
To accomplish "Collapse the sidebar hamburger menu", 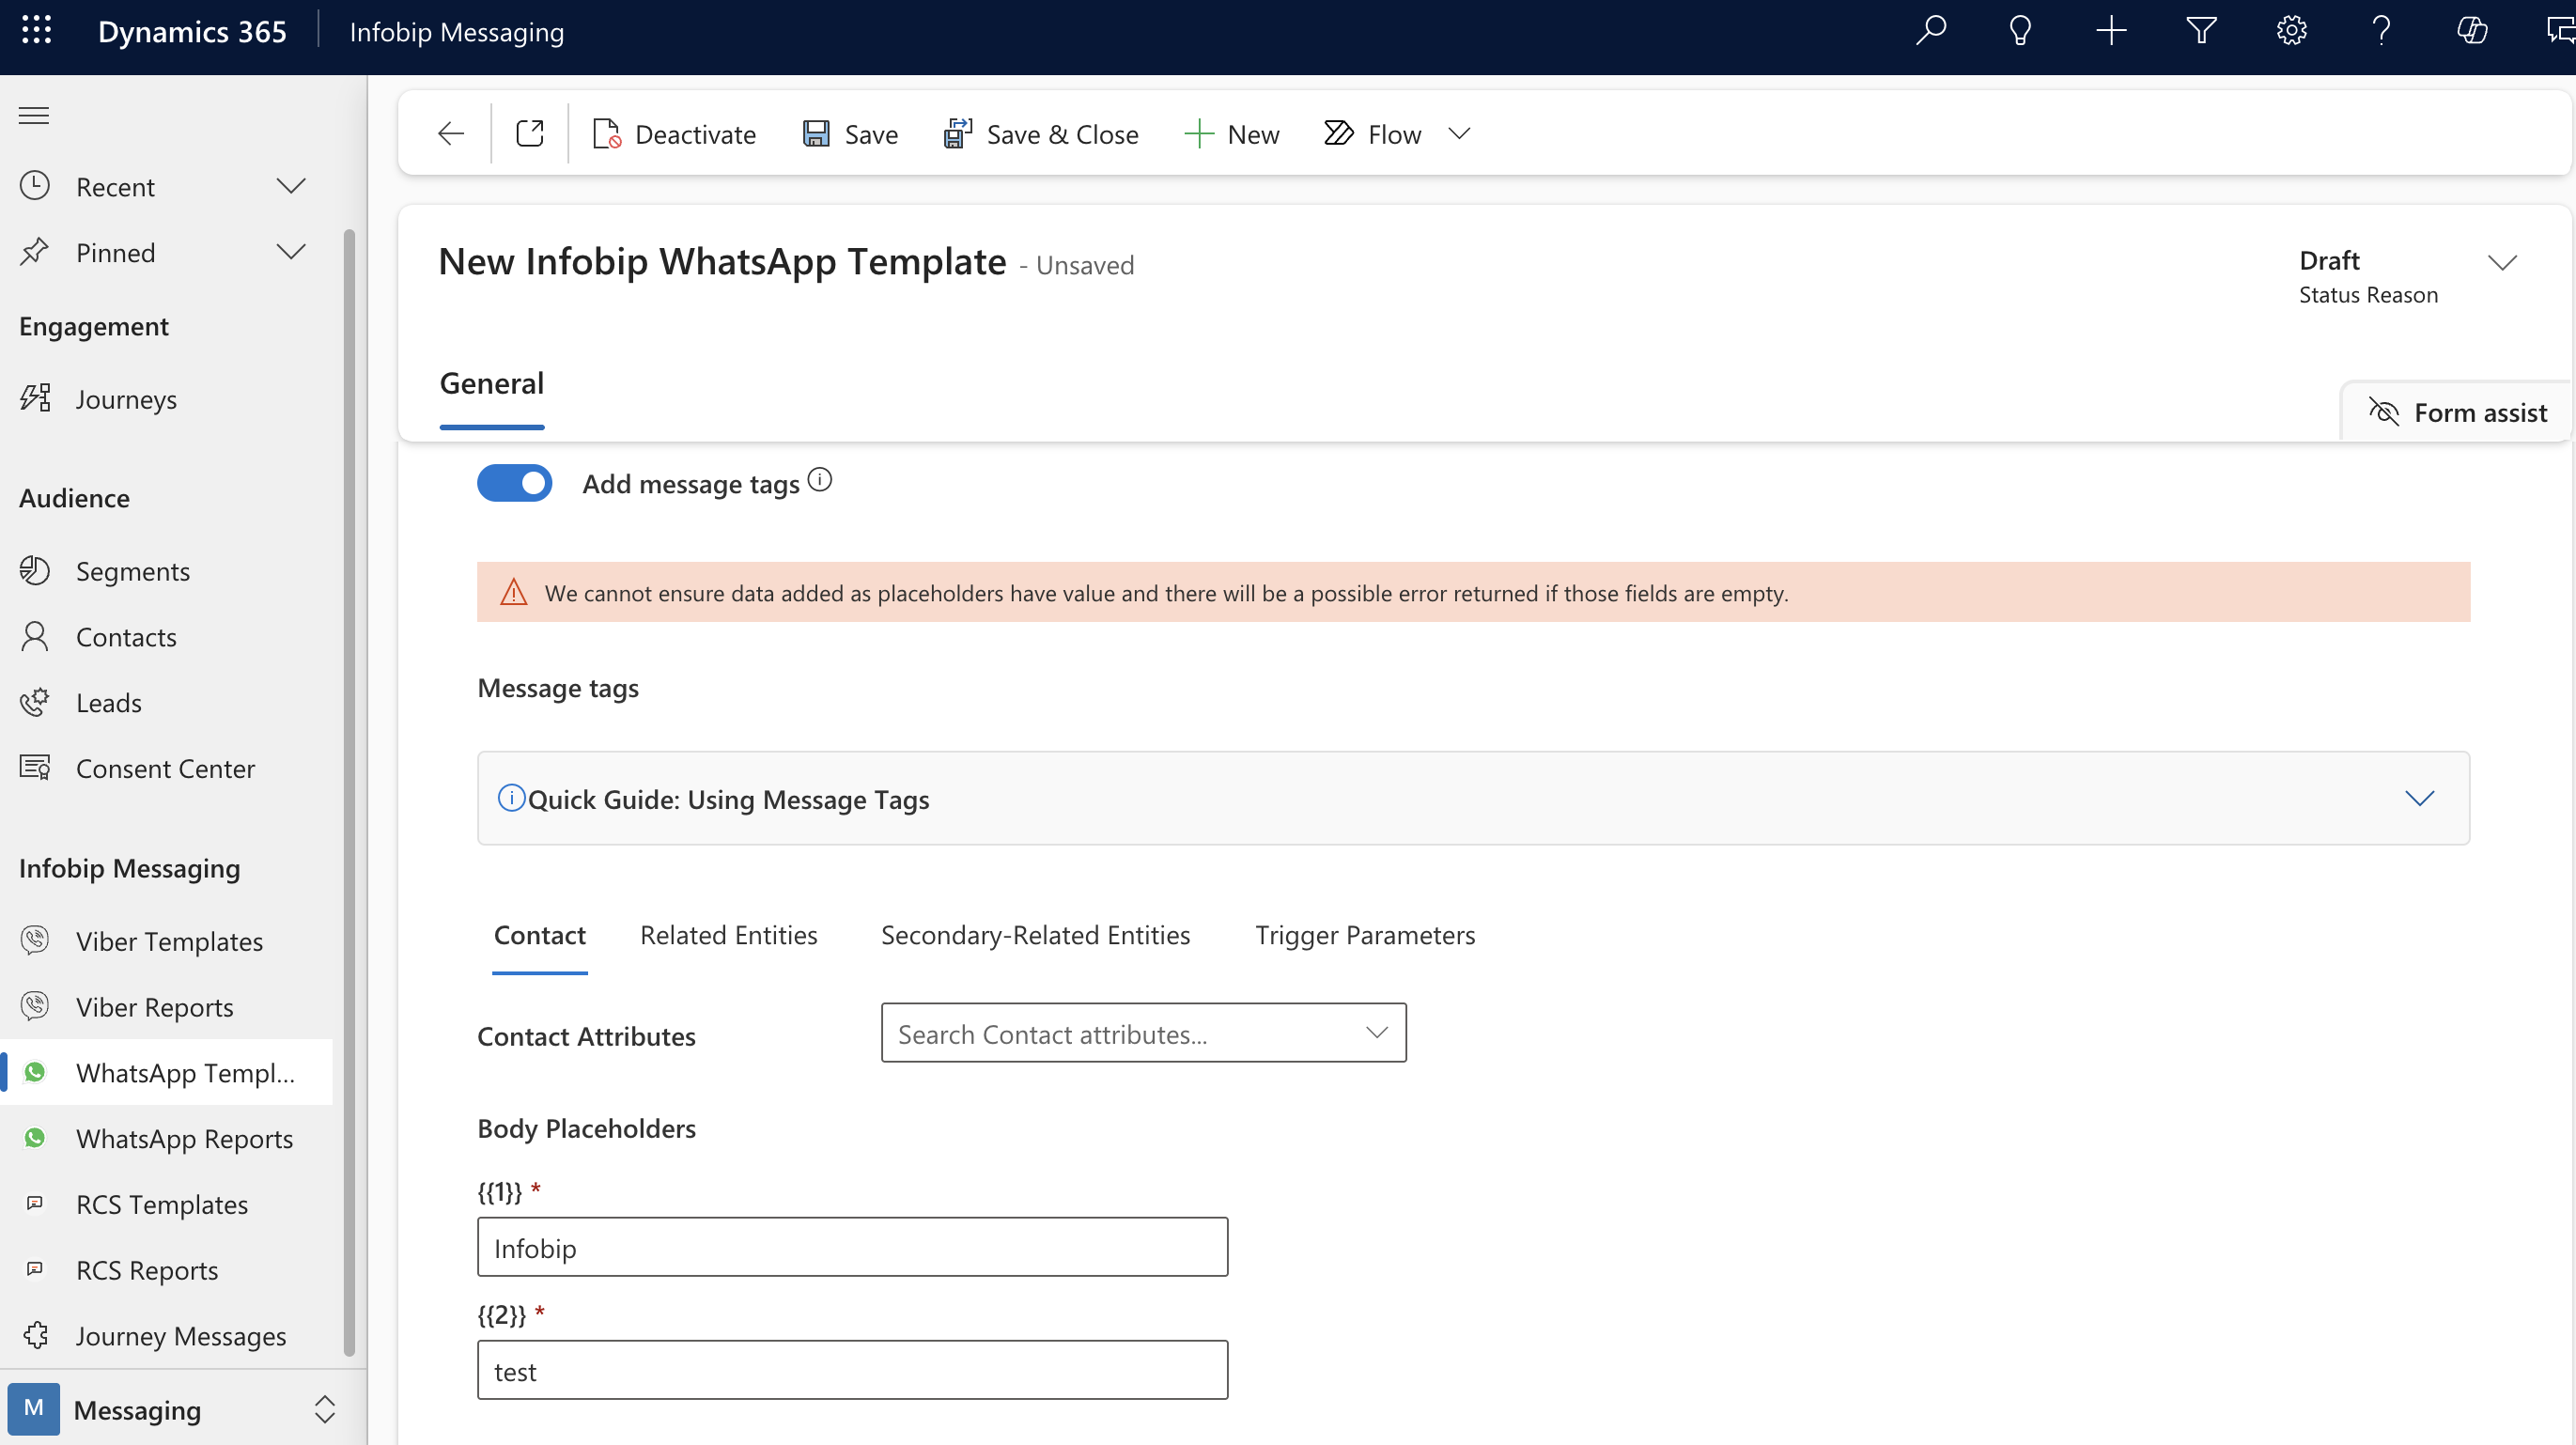I will [x=34, y=116].
